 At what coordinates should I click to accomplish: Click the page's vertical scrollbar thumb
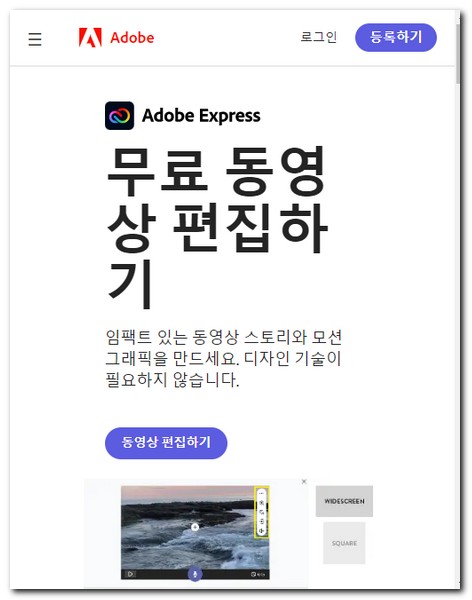click(x=457, y=54)
